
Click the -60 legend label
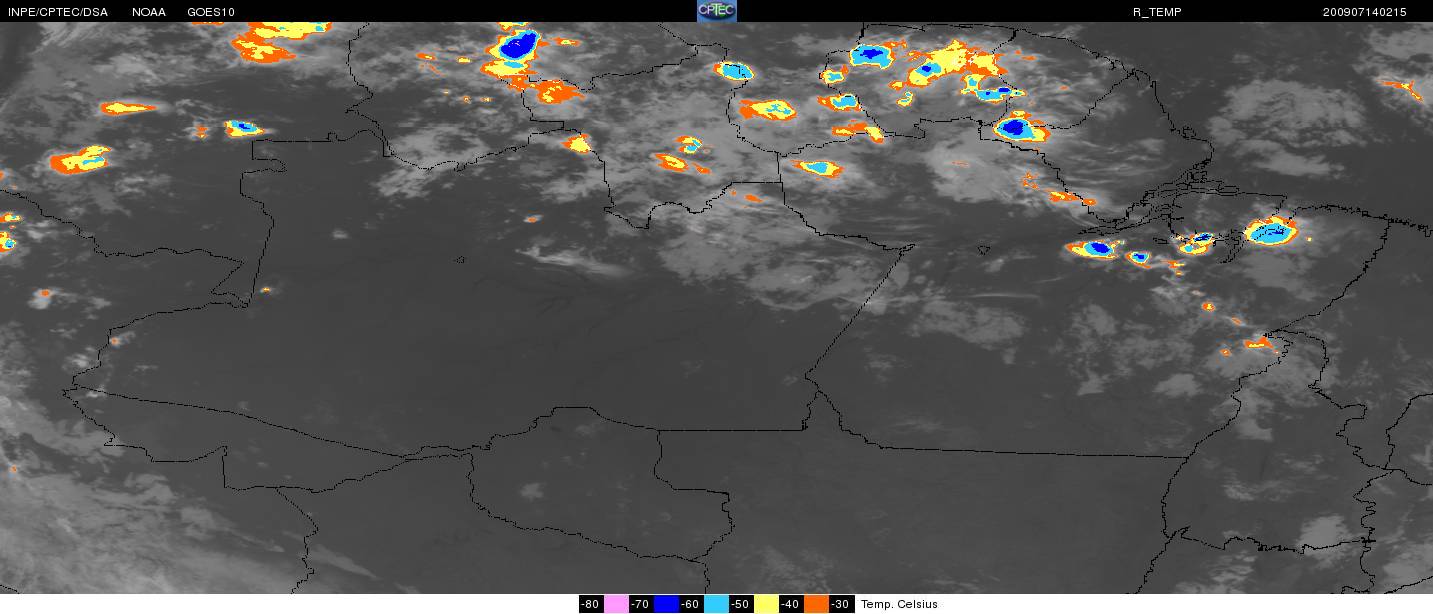point(691,604)
